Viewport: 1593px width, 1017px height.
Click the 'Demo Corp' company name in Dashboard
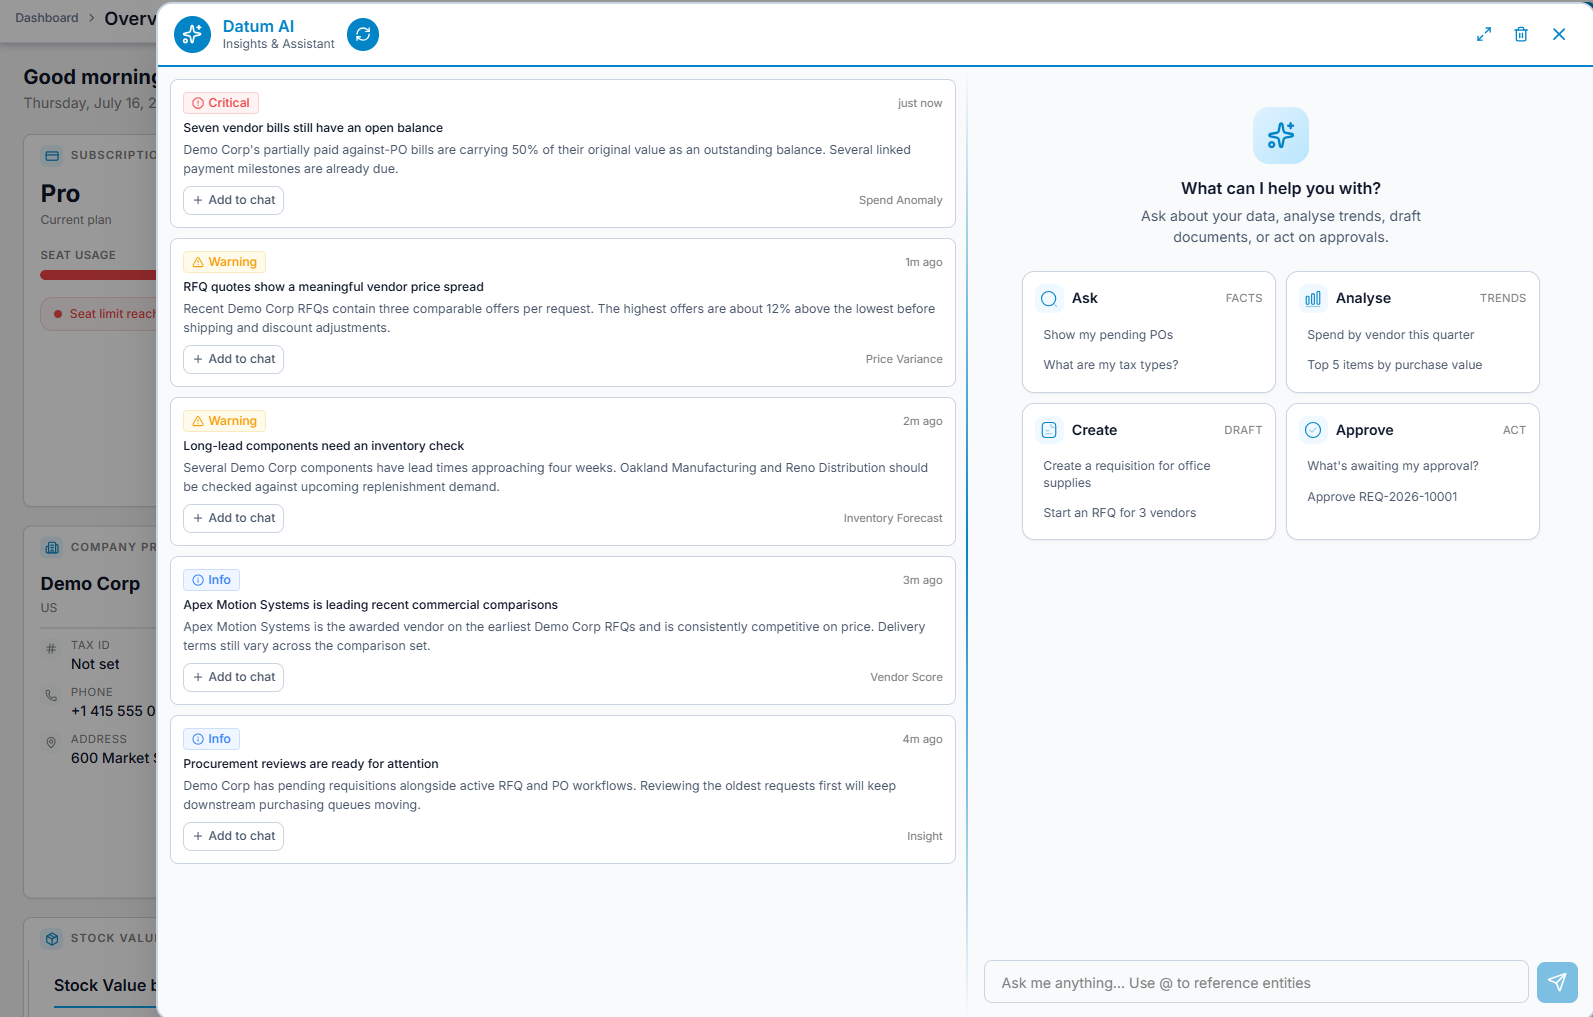pyautogui.click(x=90, y=584)
